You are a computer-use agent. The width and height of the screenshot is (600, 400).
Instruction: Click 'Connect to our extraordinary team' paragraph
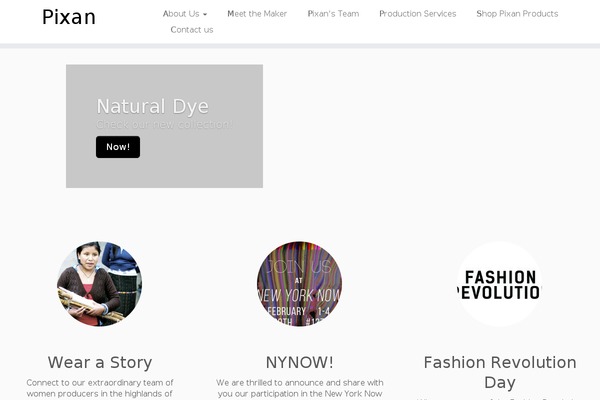coord(100,389)
